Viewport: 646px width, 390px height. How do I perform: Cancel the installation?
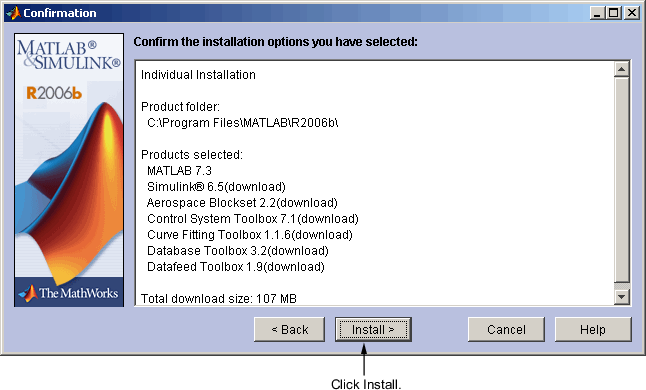tap(506, 329)
